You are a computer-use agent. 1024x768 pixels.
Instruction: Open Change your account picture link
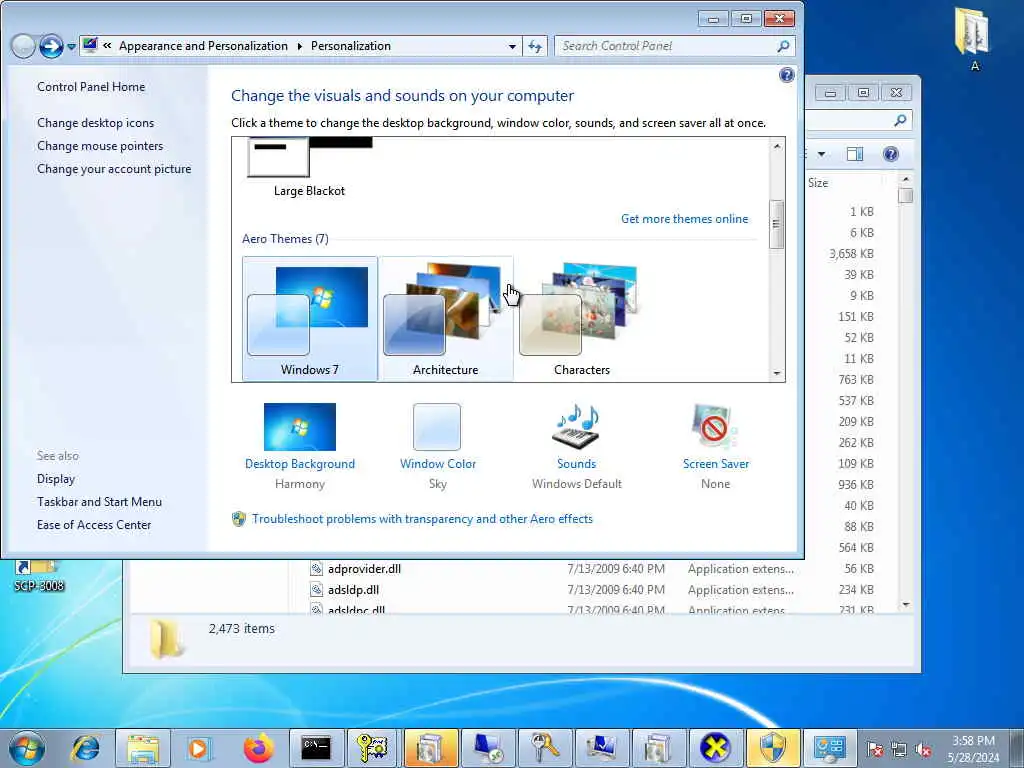coord(114,168)
